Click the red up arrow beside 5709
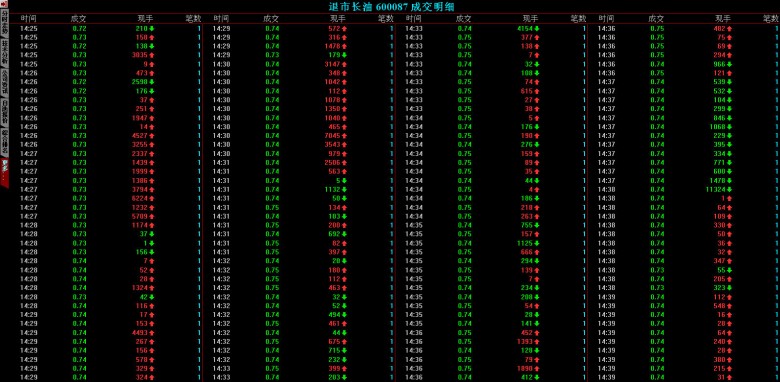This screenshot has width=780, height=382. click(x=151, y=216)
